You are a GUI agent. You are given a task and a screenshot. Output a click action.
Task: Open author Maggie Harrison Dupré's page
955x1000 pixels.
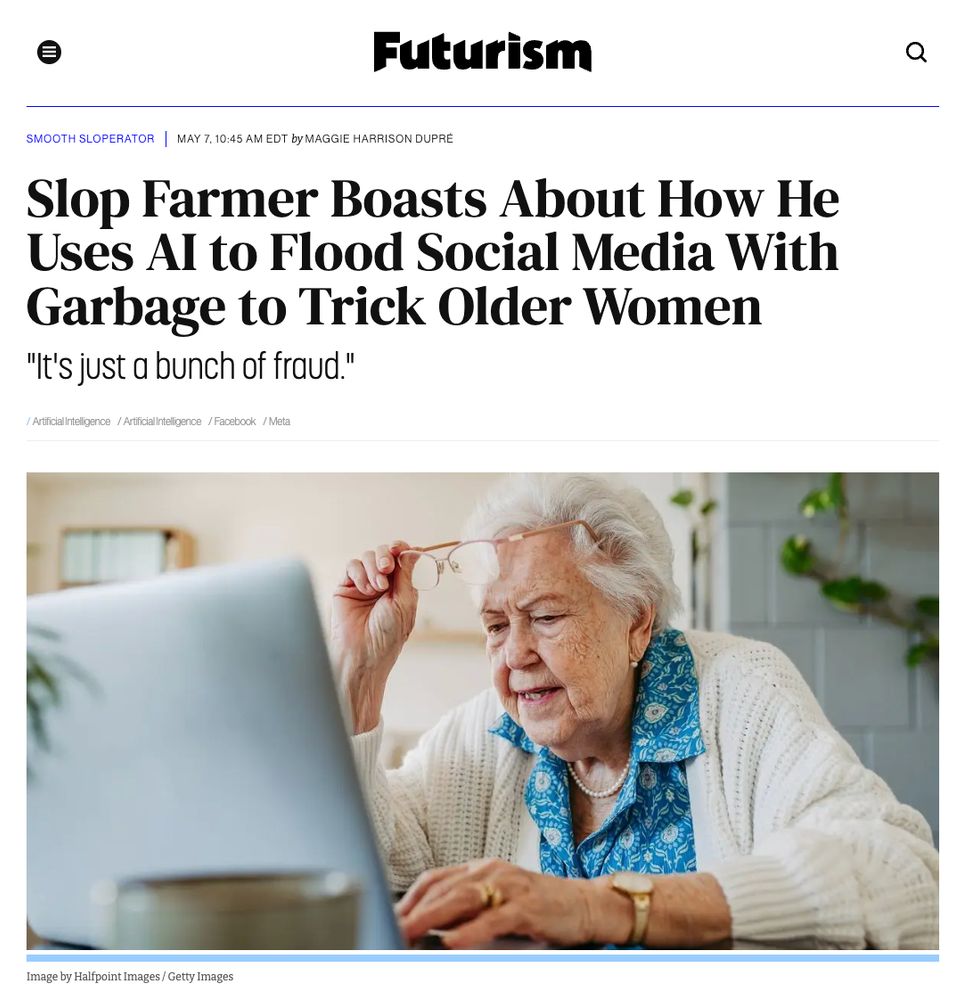pos(379,138)
